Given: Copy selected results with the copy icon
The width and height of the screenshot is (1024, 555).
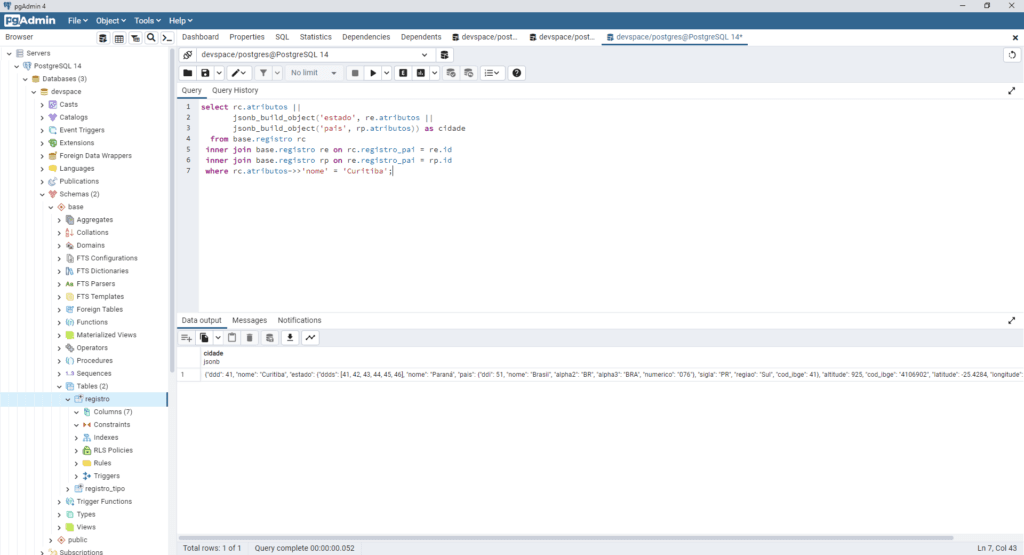Looking at the screenshot, I should [204, 338].
